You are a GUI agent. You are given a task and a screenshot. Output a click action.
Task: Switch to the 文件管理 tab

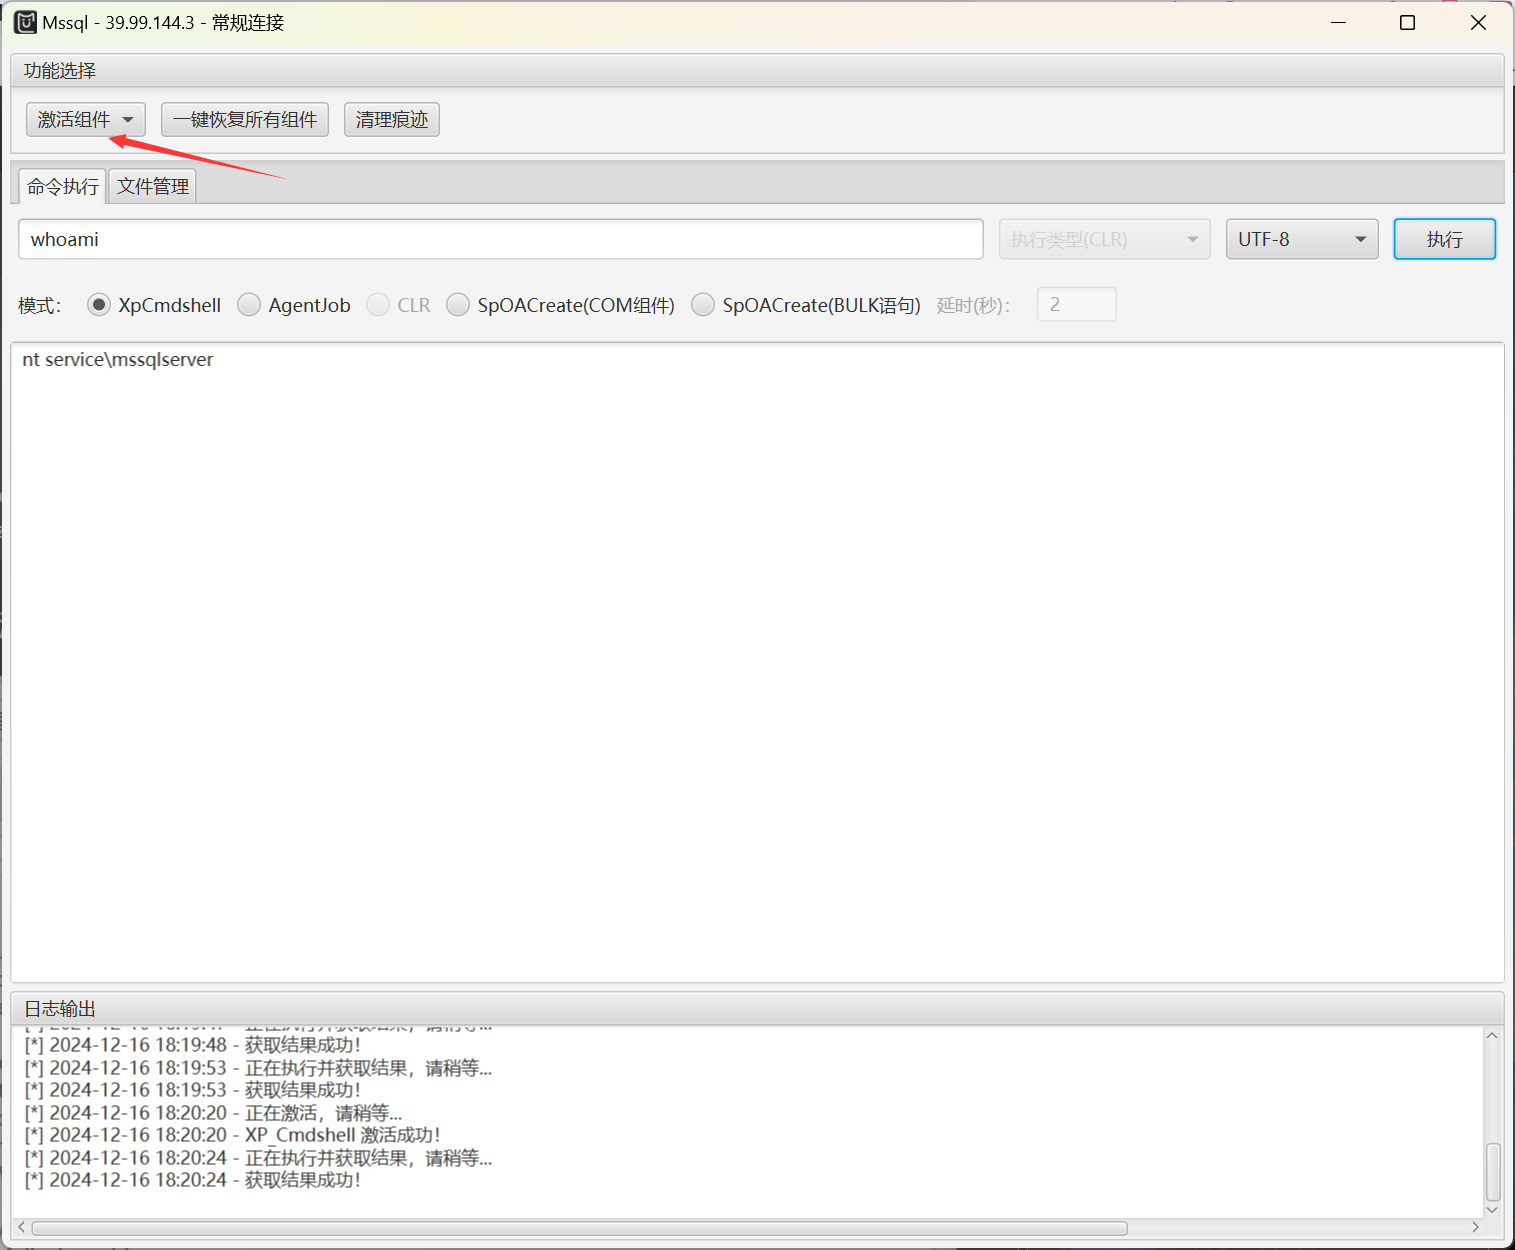click(152, 186)
